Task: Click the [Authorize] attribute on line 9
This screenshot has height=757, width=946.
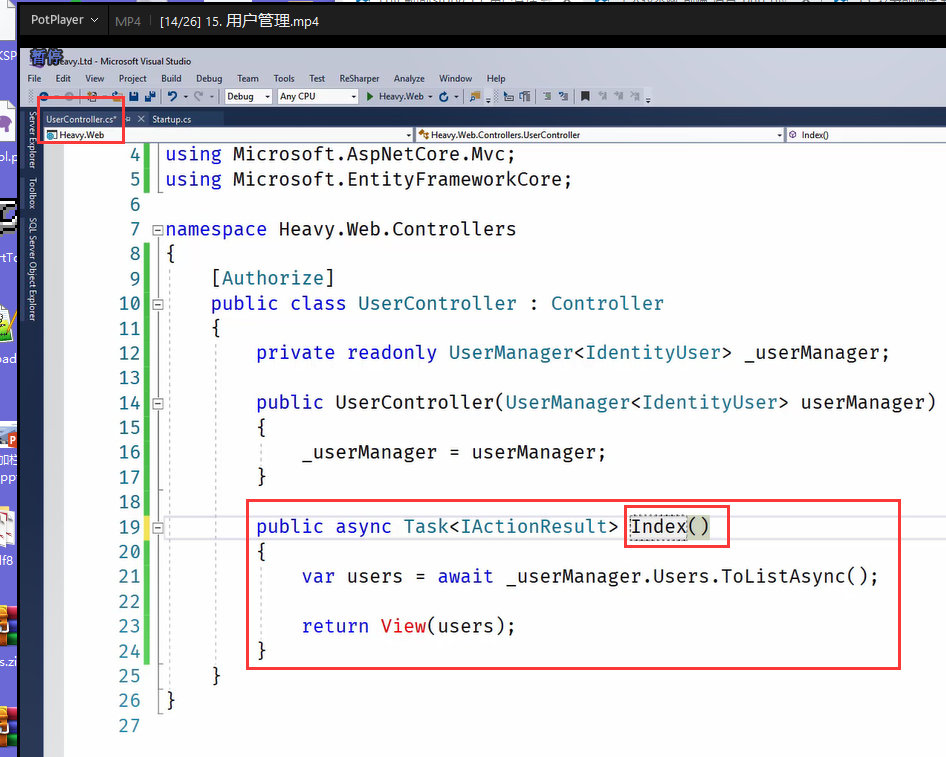Action: pos(273,278)
